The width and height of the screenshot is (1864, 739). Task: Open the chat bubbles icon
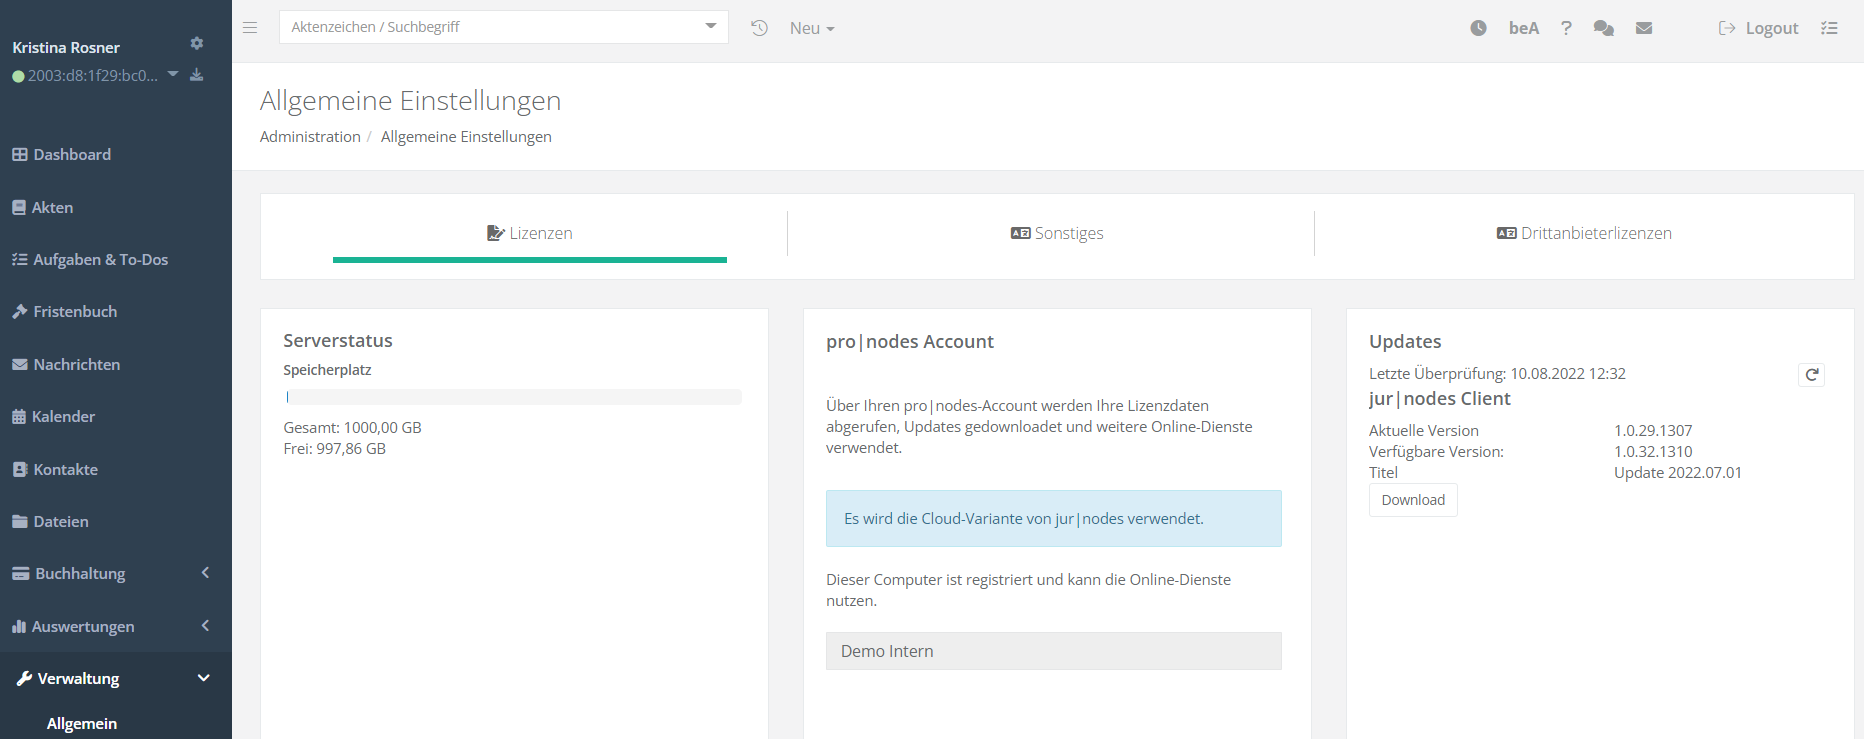(1604, 28)
